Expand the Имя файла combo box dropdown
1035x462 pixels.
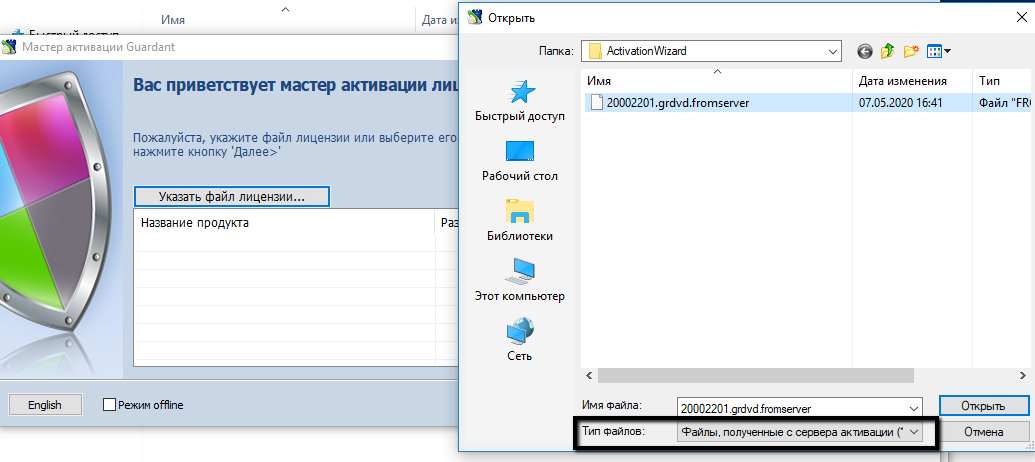(914, 408)
